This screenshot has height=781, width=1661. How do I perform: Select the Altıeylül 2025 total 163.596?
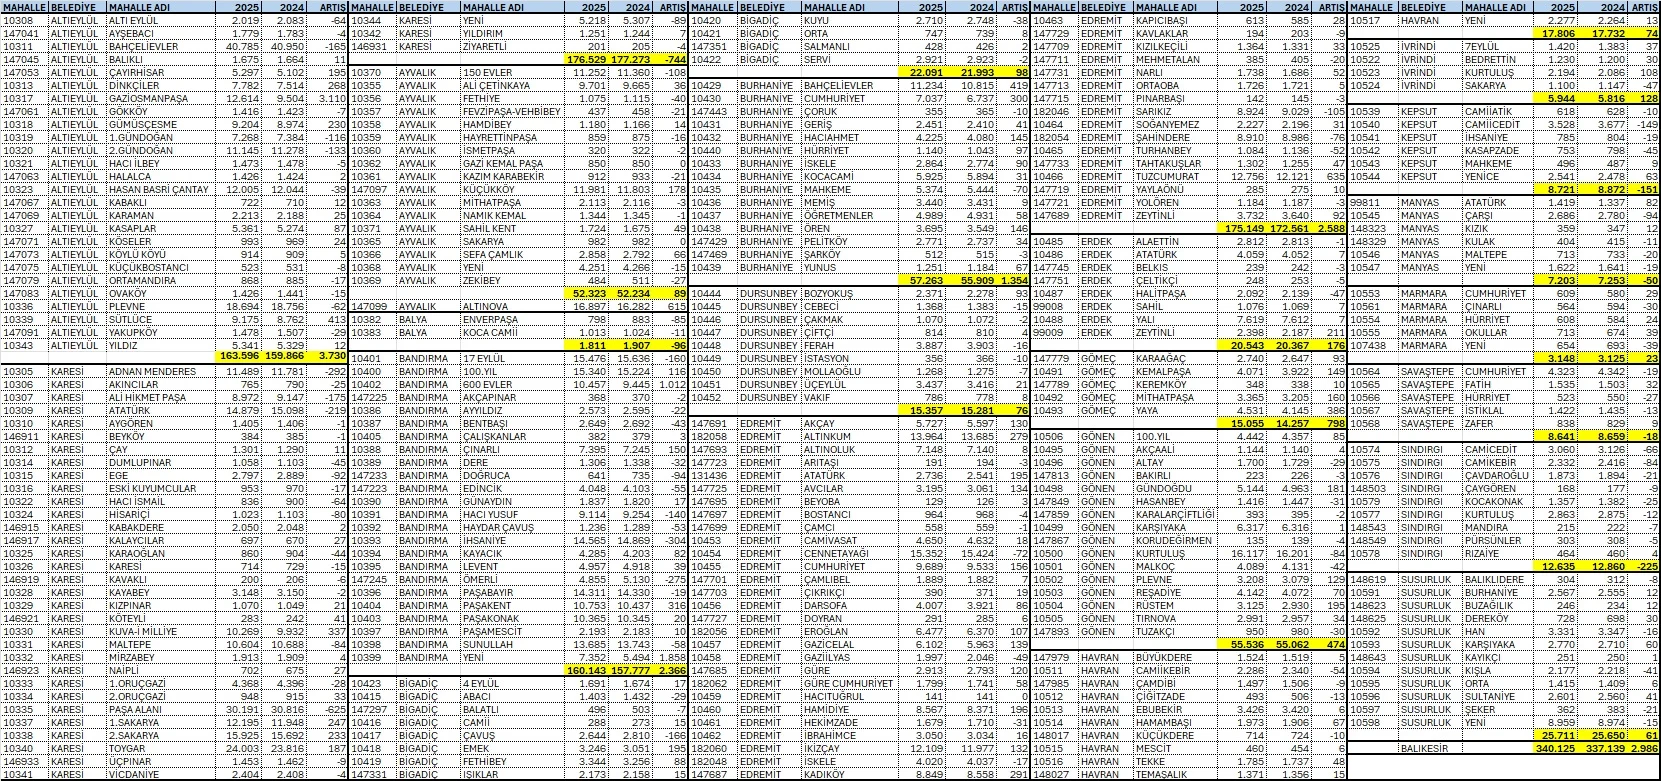click(238, 355)
